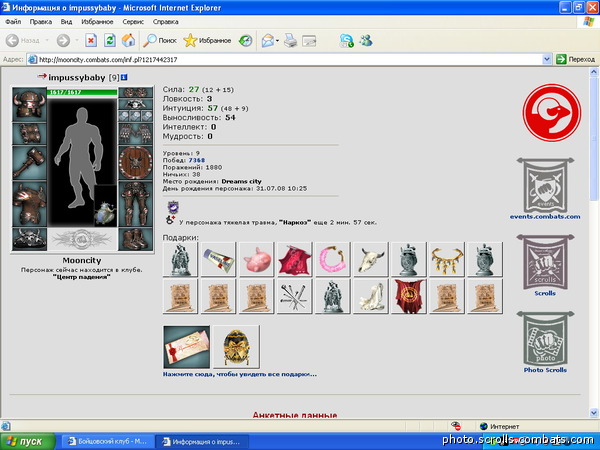Open the events.combats.com link
The image size is (600, 450).
545,217
